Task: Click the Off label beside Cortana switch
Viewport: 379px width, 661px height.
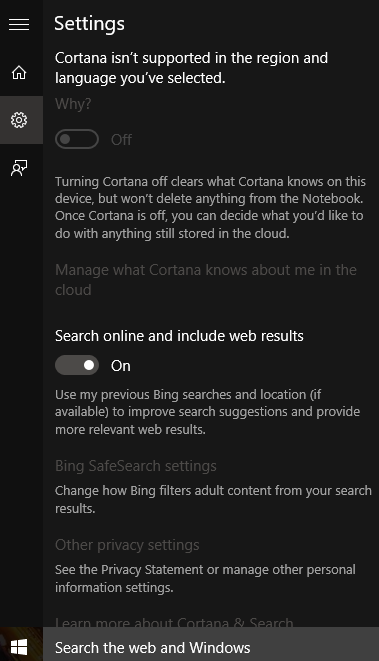Action: (121, 140)
